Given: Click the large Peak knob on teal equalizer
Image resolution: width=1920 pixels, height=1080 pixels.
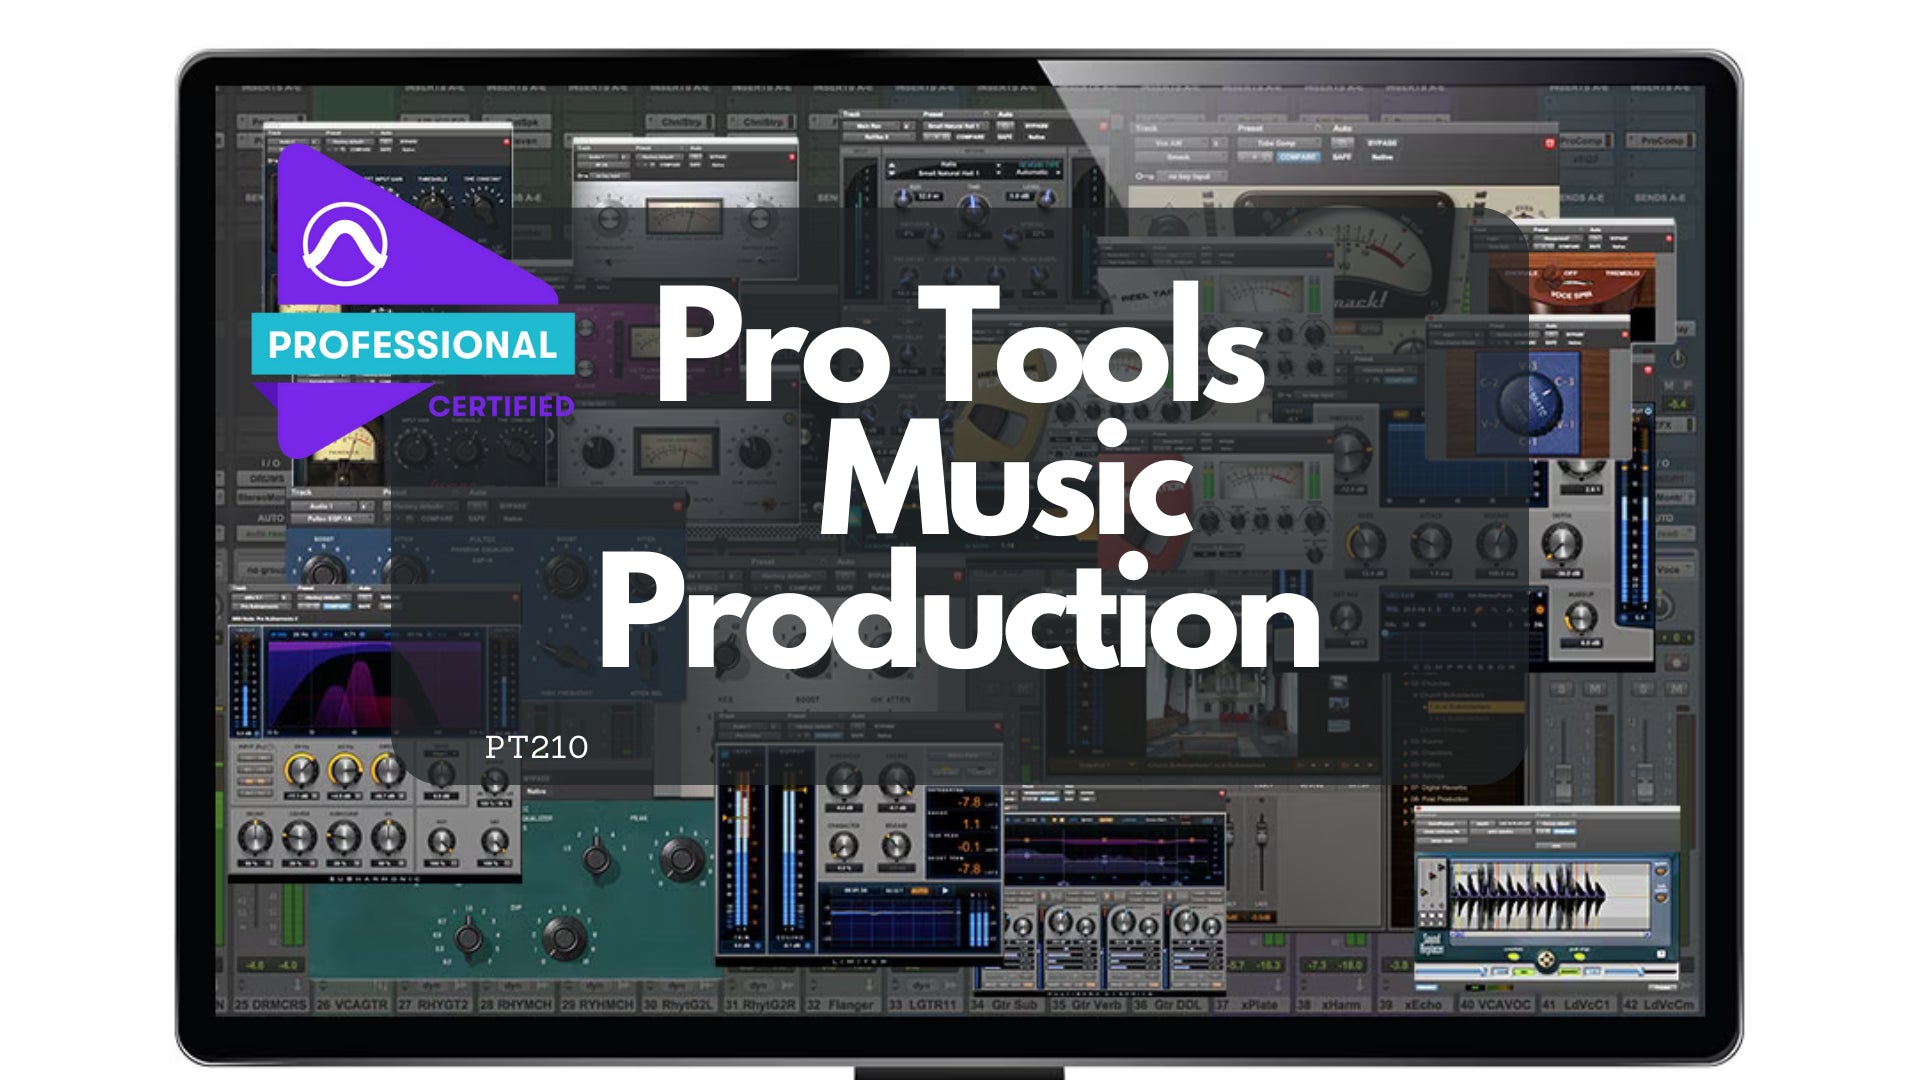Looking at the screenshot, I should point(683,858).
